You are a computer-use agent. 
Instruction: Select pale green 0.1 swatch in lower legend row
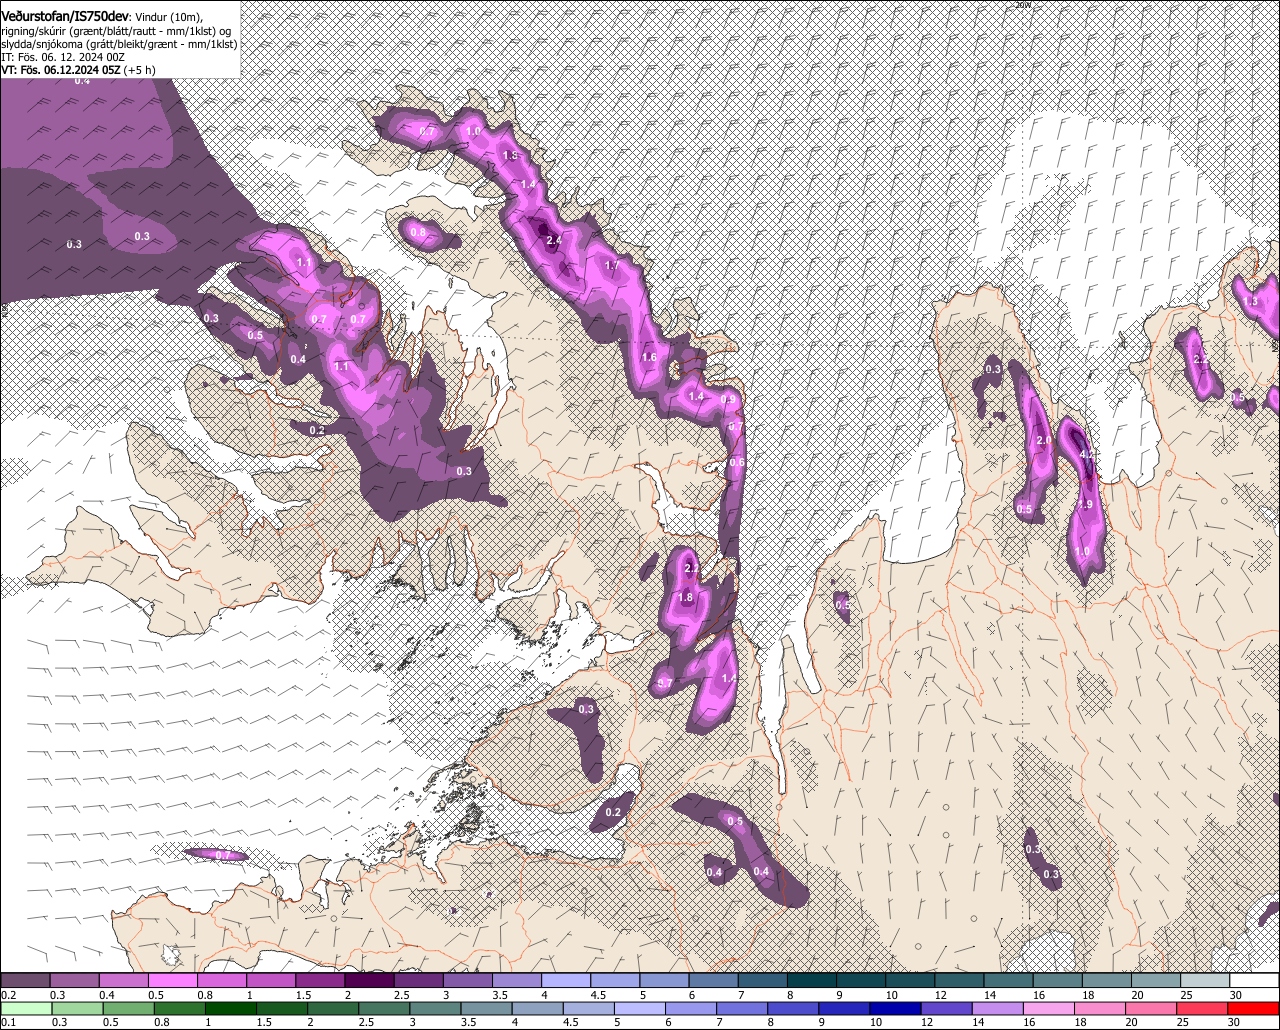coord(25,1008)
